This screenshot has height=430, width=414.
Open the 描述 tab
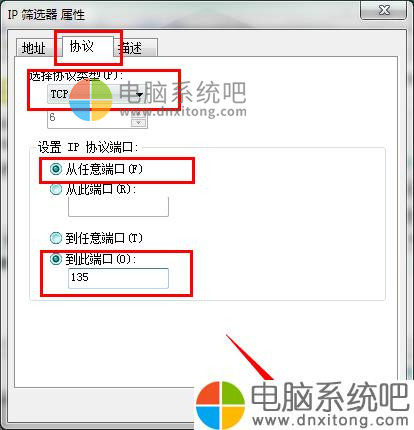(136, 48)
